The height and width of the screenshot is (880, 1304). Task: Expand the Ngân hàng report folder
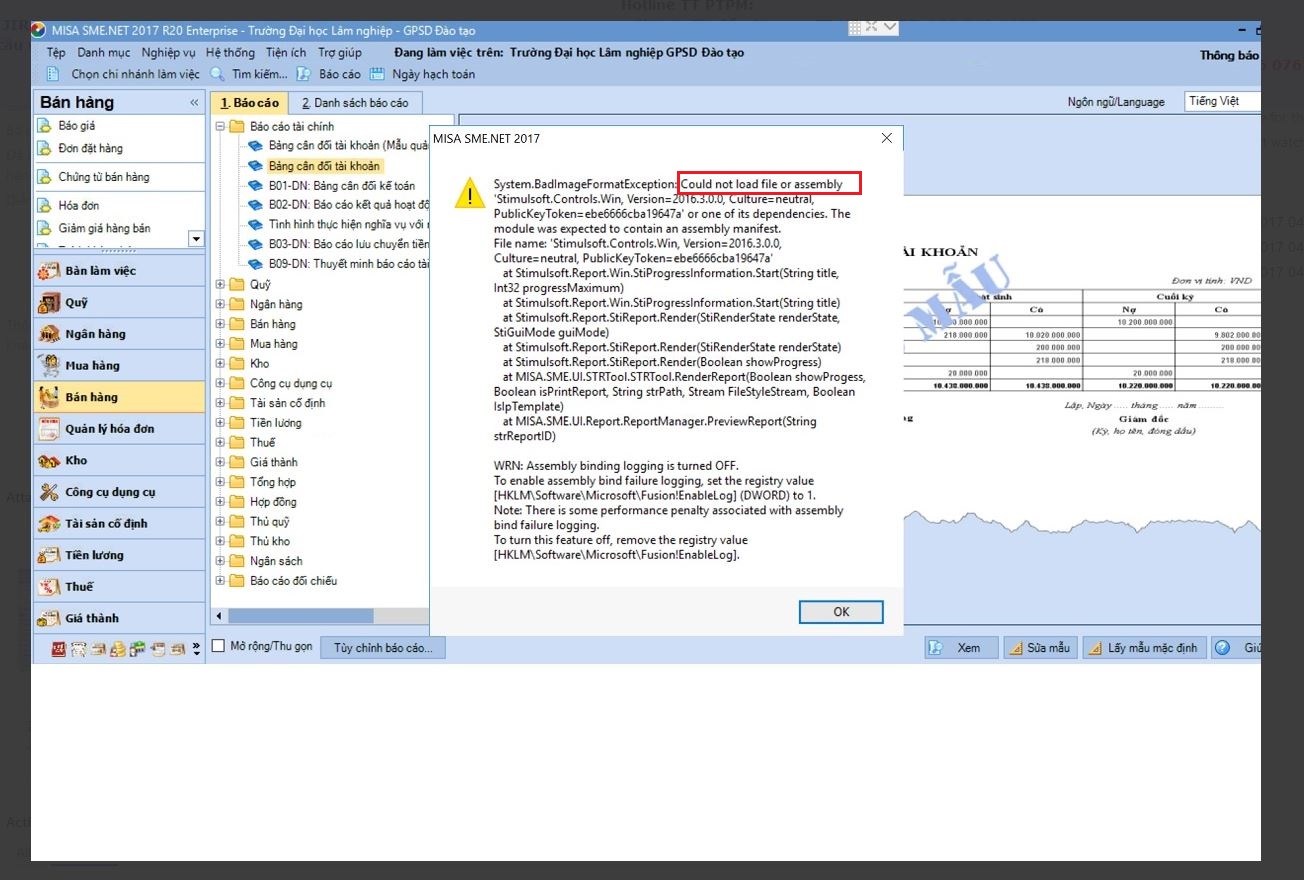[221, 304]
